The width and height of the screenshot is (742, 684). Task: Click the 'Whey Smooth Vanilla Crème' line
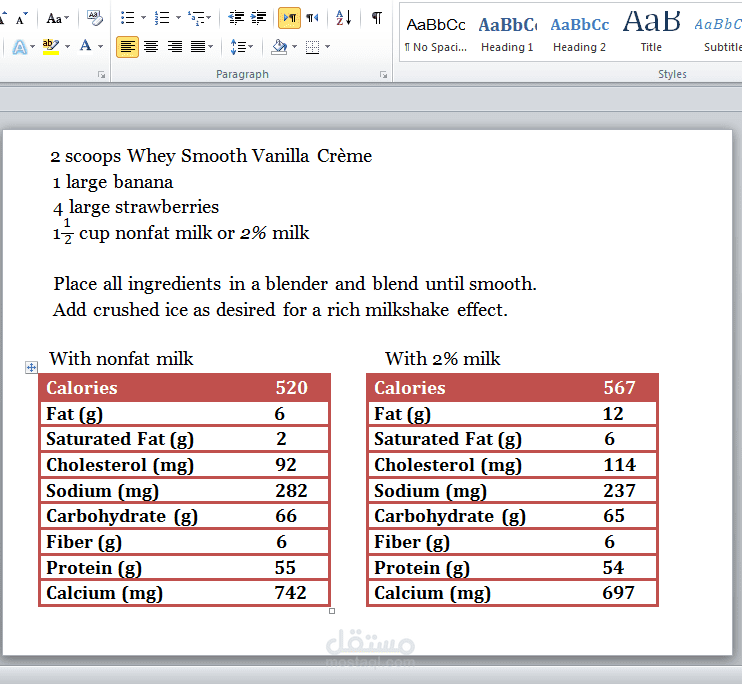(x=211, y=156)
